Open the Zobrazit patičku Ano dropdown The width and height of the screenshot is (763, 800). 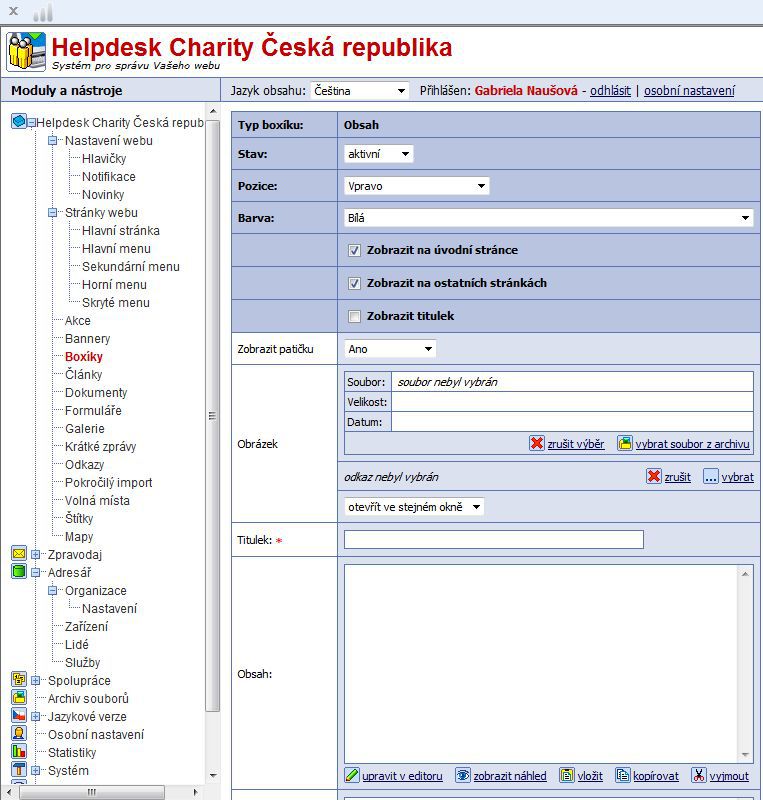coord(390,349)
